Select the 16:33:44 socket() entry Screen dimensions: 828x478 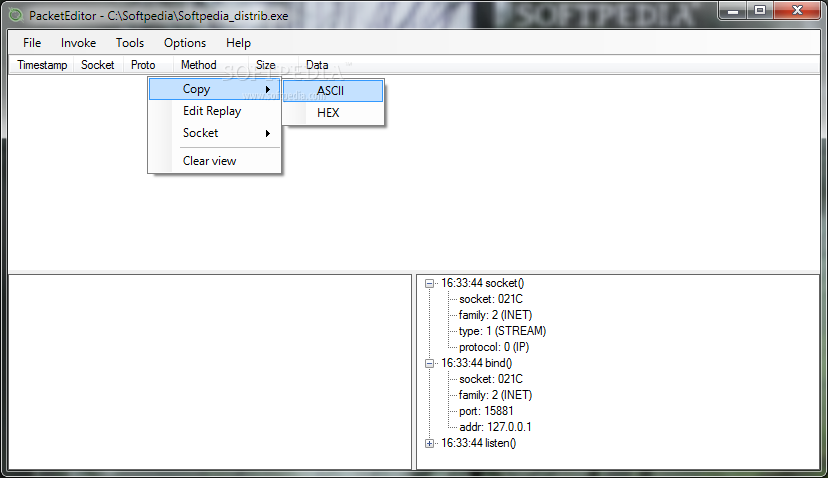tap(483, 283)
